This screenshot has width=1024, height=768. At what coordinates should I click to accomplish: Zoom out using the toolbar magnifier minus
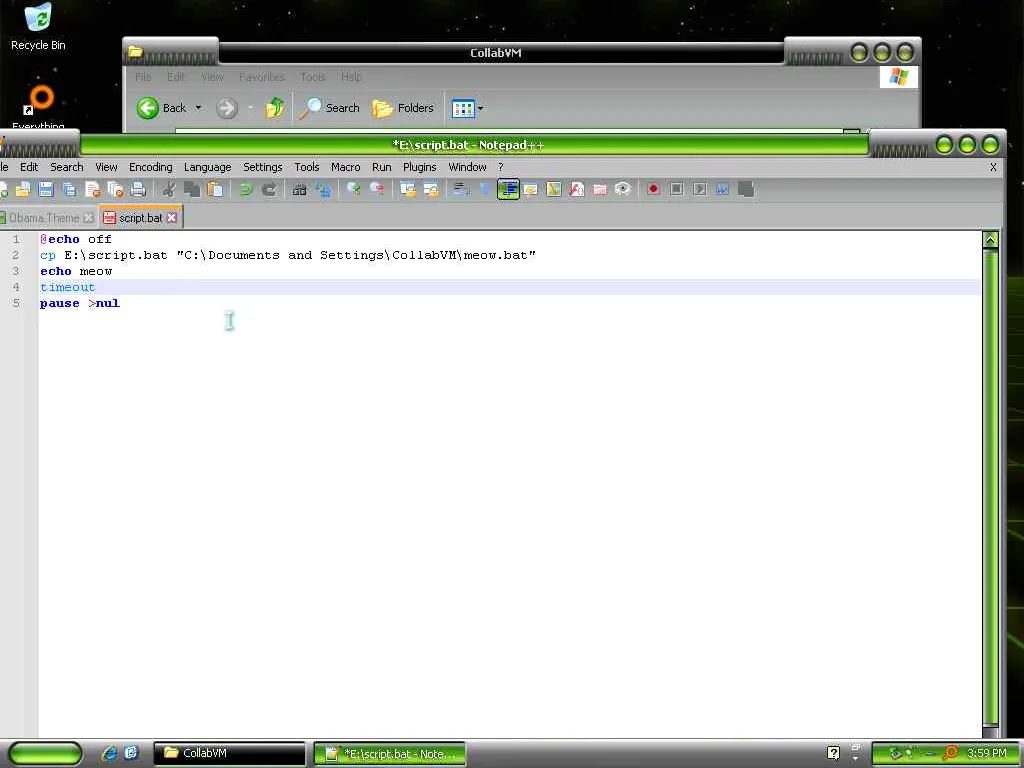377,189
